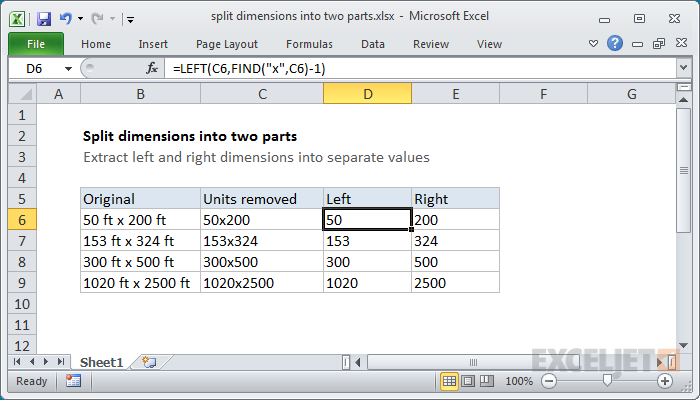
Task: Switch to the Insert ribbon tab
Action: [153, 44]
